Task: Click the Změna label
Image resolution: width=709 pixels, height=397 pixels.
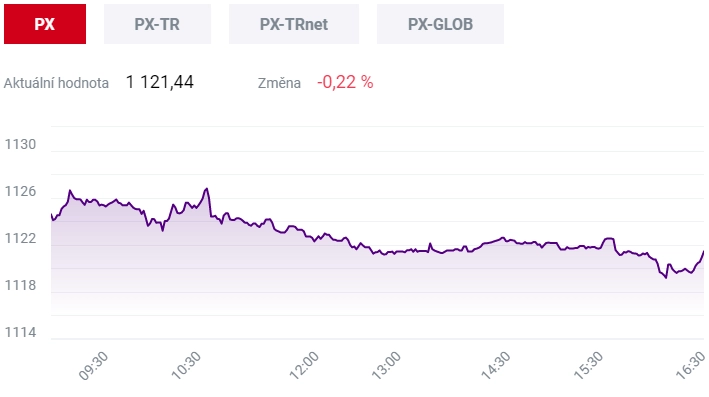Action: [x=279, y=83]
